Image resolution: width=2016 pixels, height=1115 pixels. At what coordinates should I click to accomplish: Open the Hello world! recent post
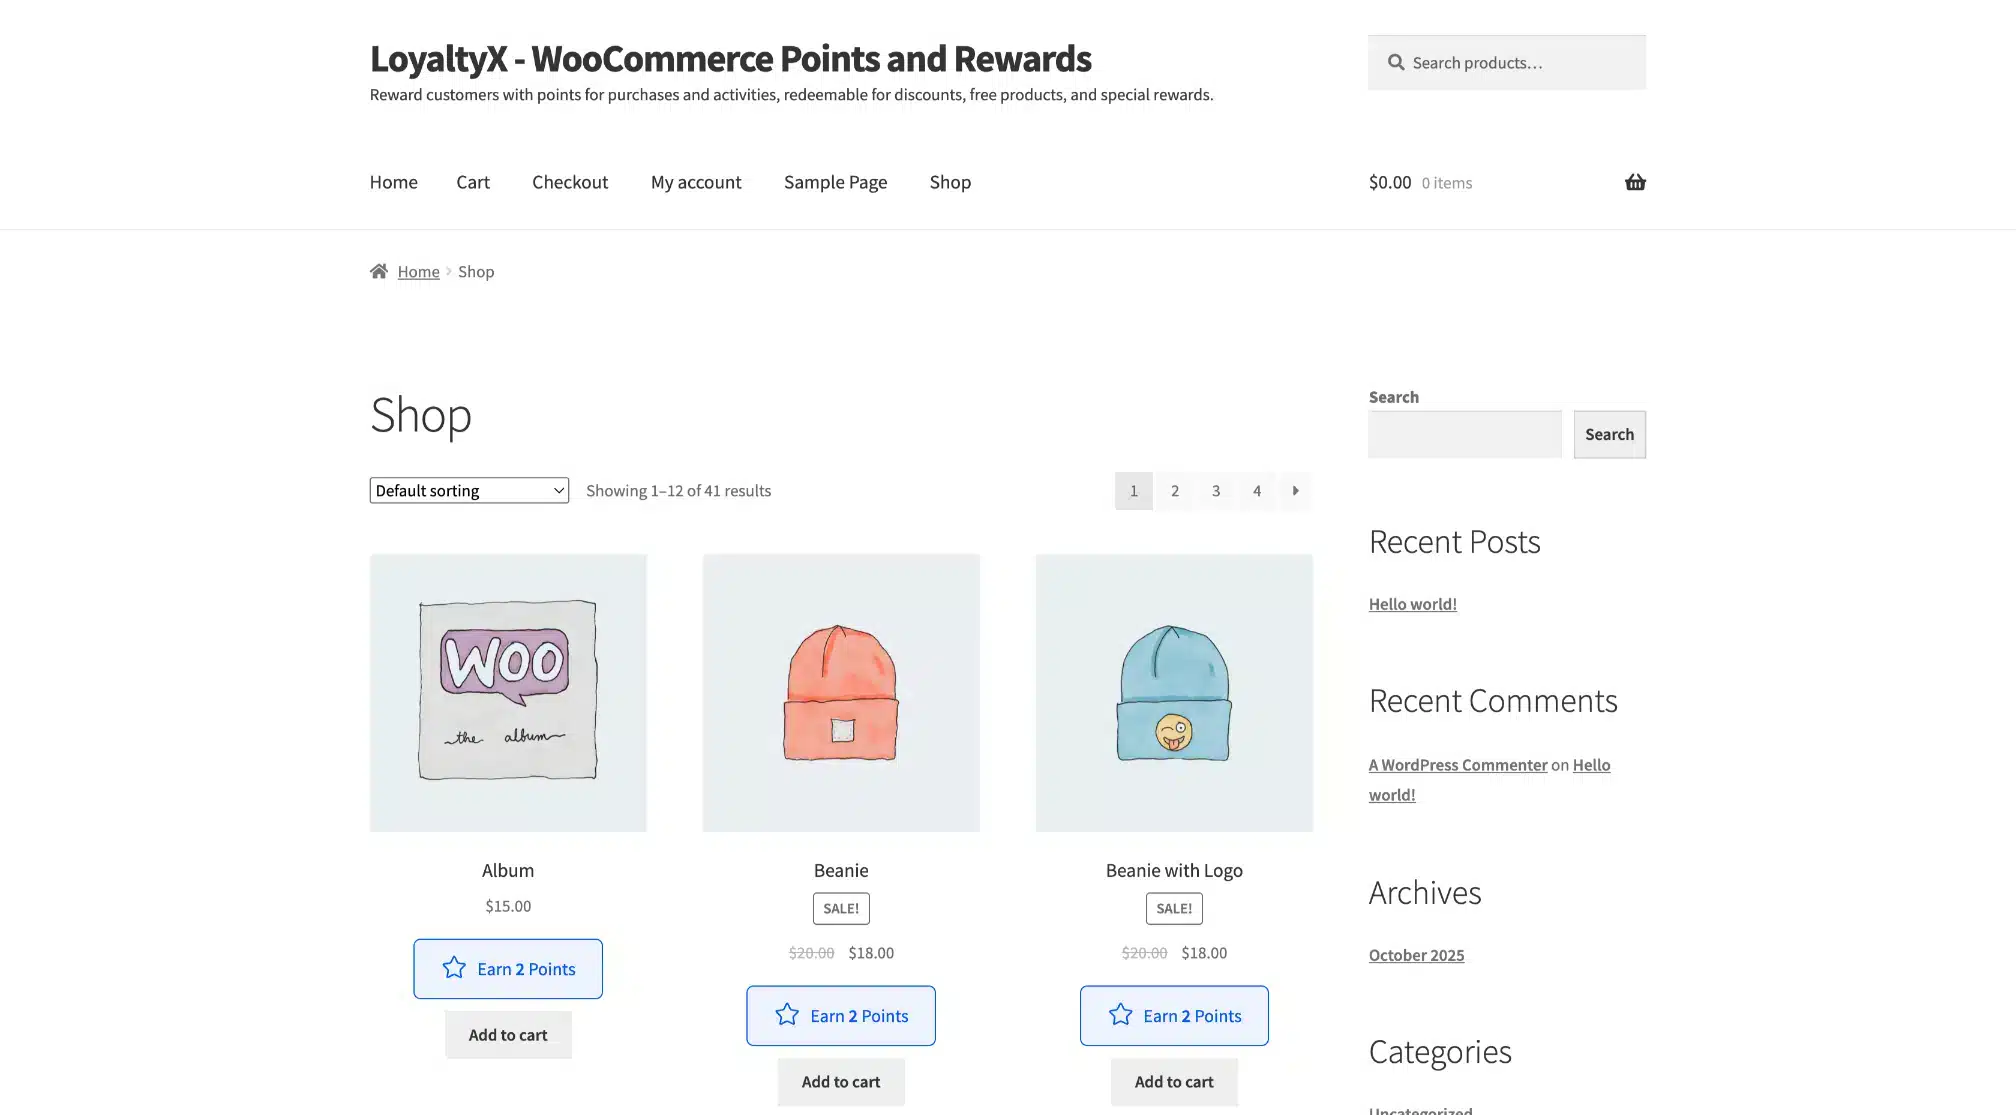click(x=1413, y=604)
